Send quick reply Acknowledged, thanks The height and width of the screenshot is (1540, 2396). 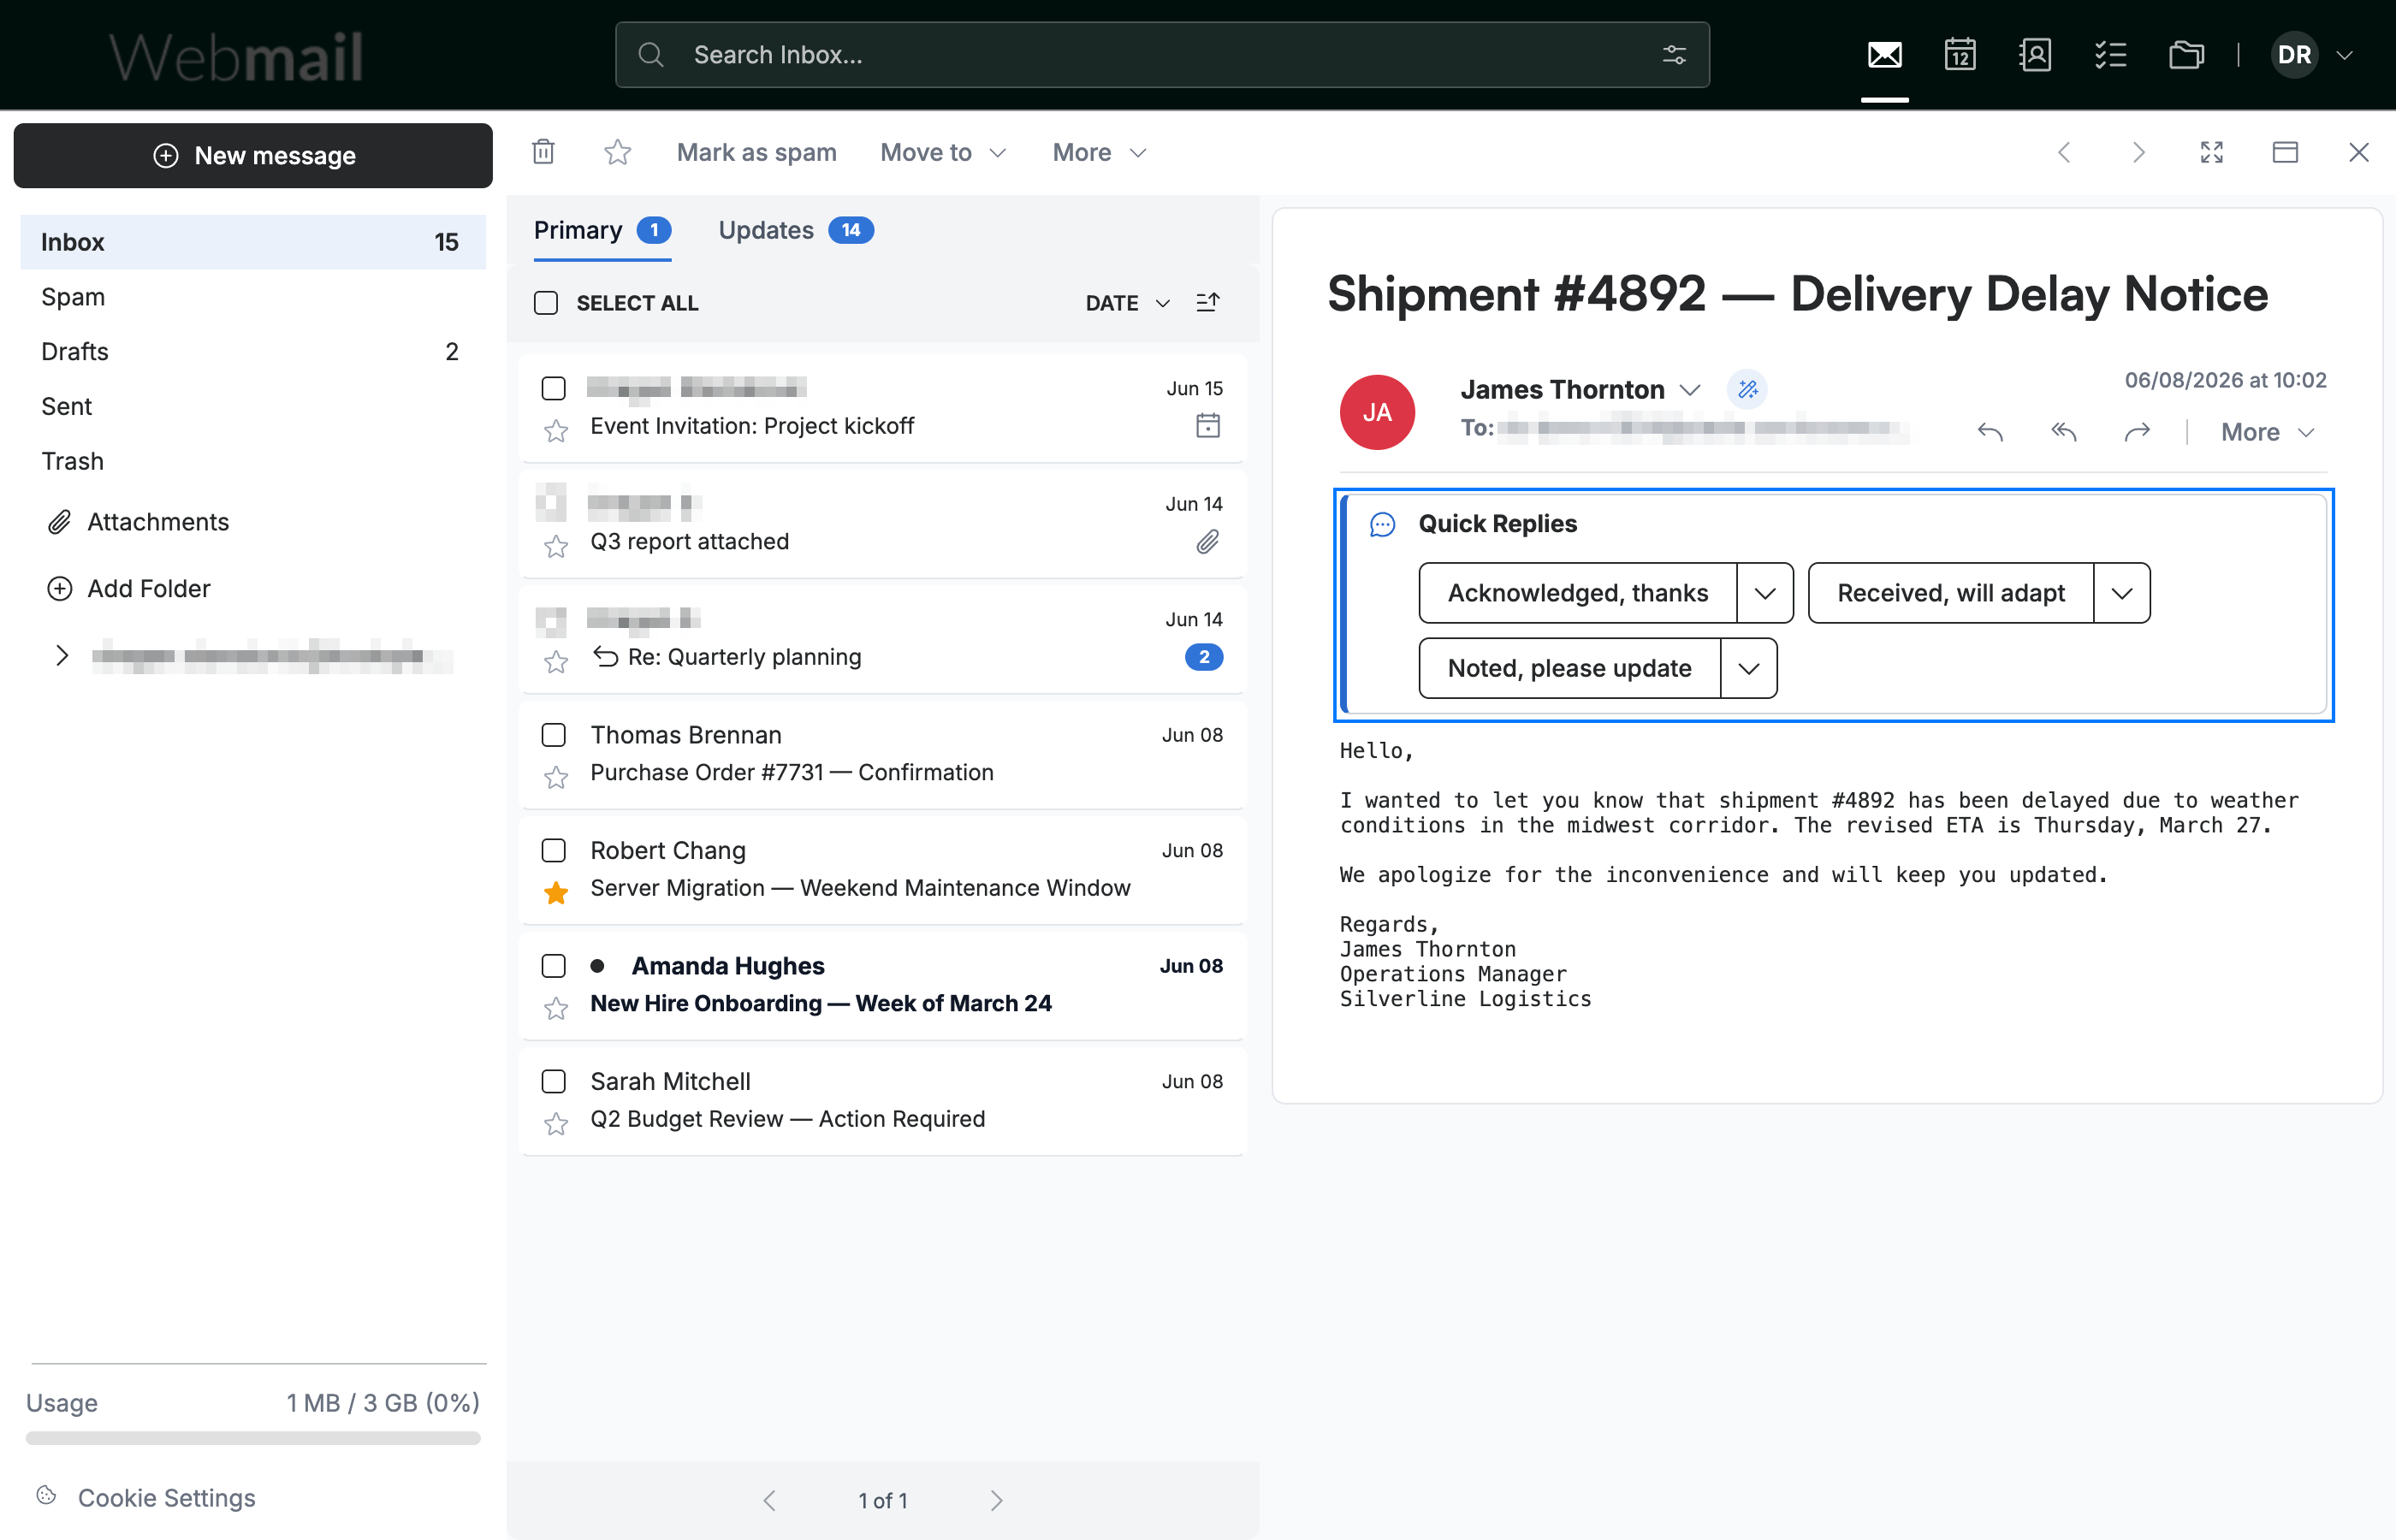1578,593
